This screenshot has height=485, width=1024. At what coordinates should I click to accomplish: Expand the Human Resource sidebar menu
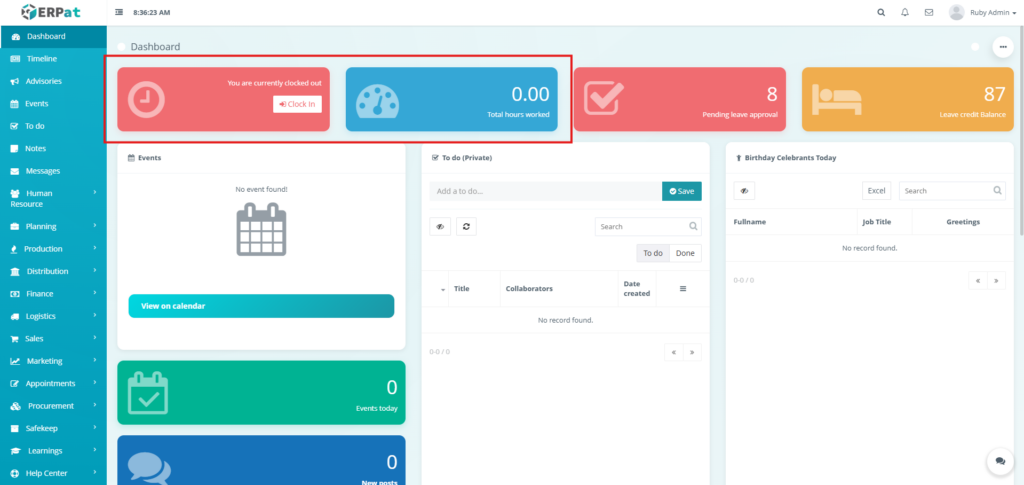click(53, 198)
